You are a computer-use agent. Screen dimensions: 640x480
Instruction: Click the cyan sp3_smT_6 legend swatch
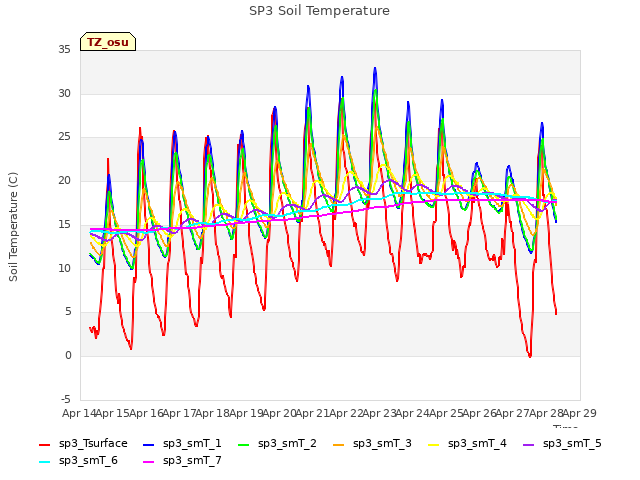tap(44, 462)
